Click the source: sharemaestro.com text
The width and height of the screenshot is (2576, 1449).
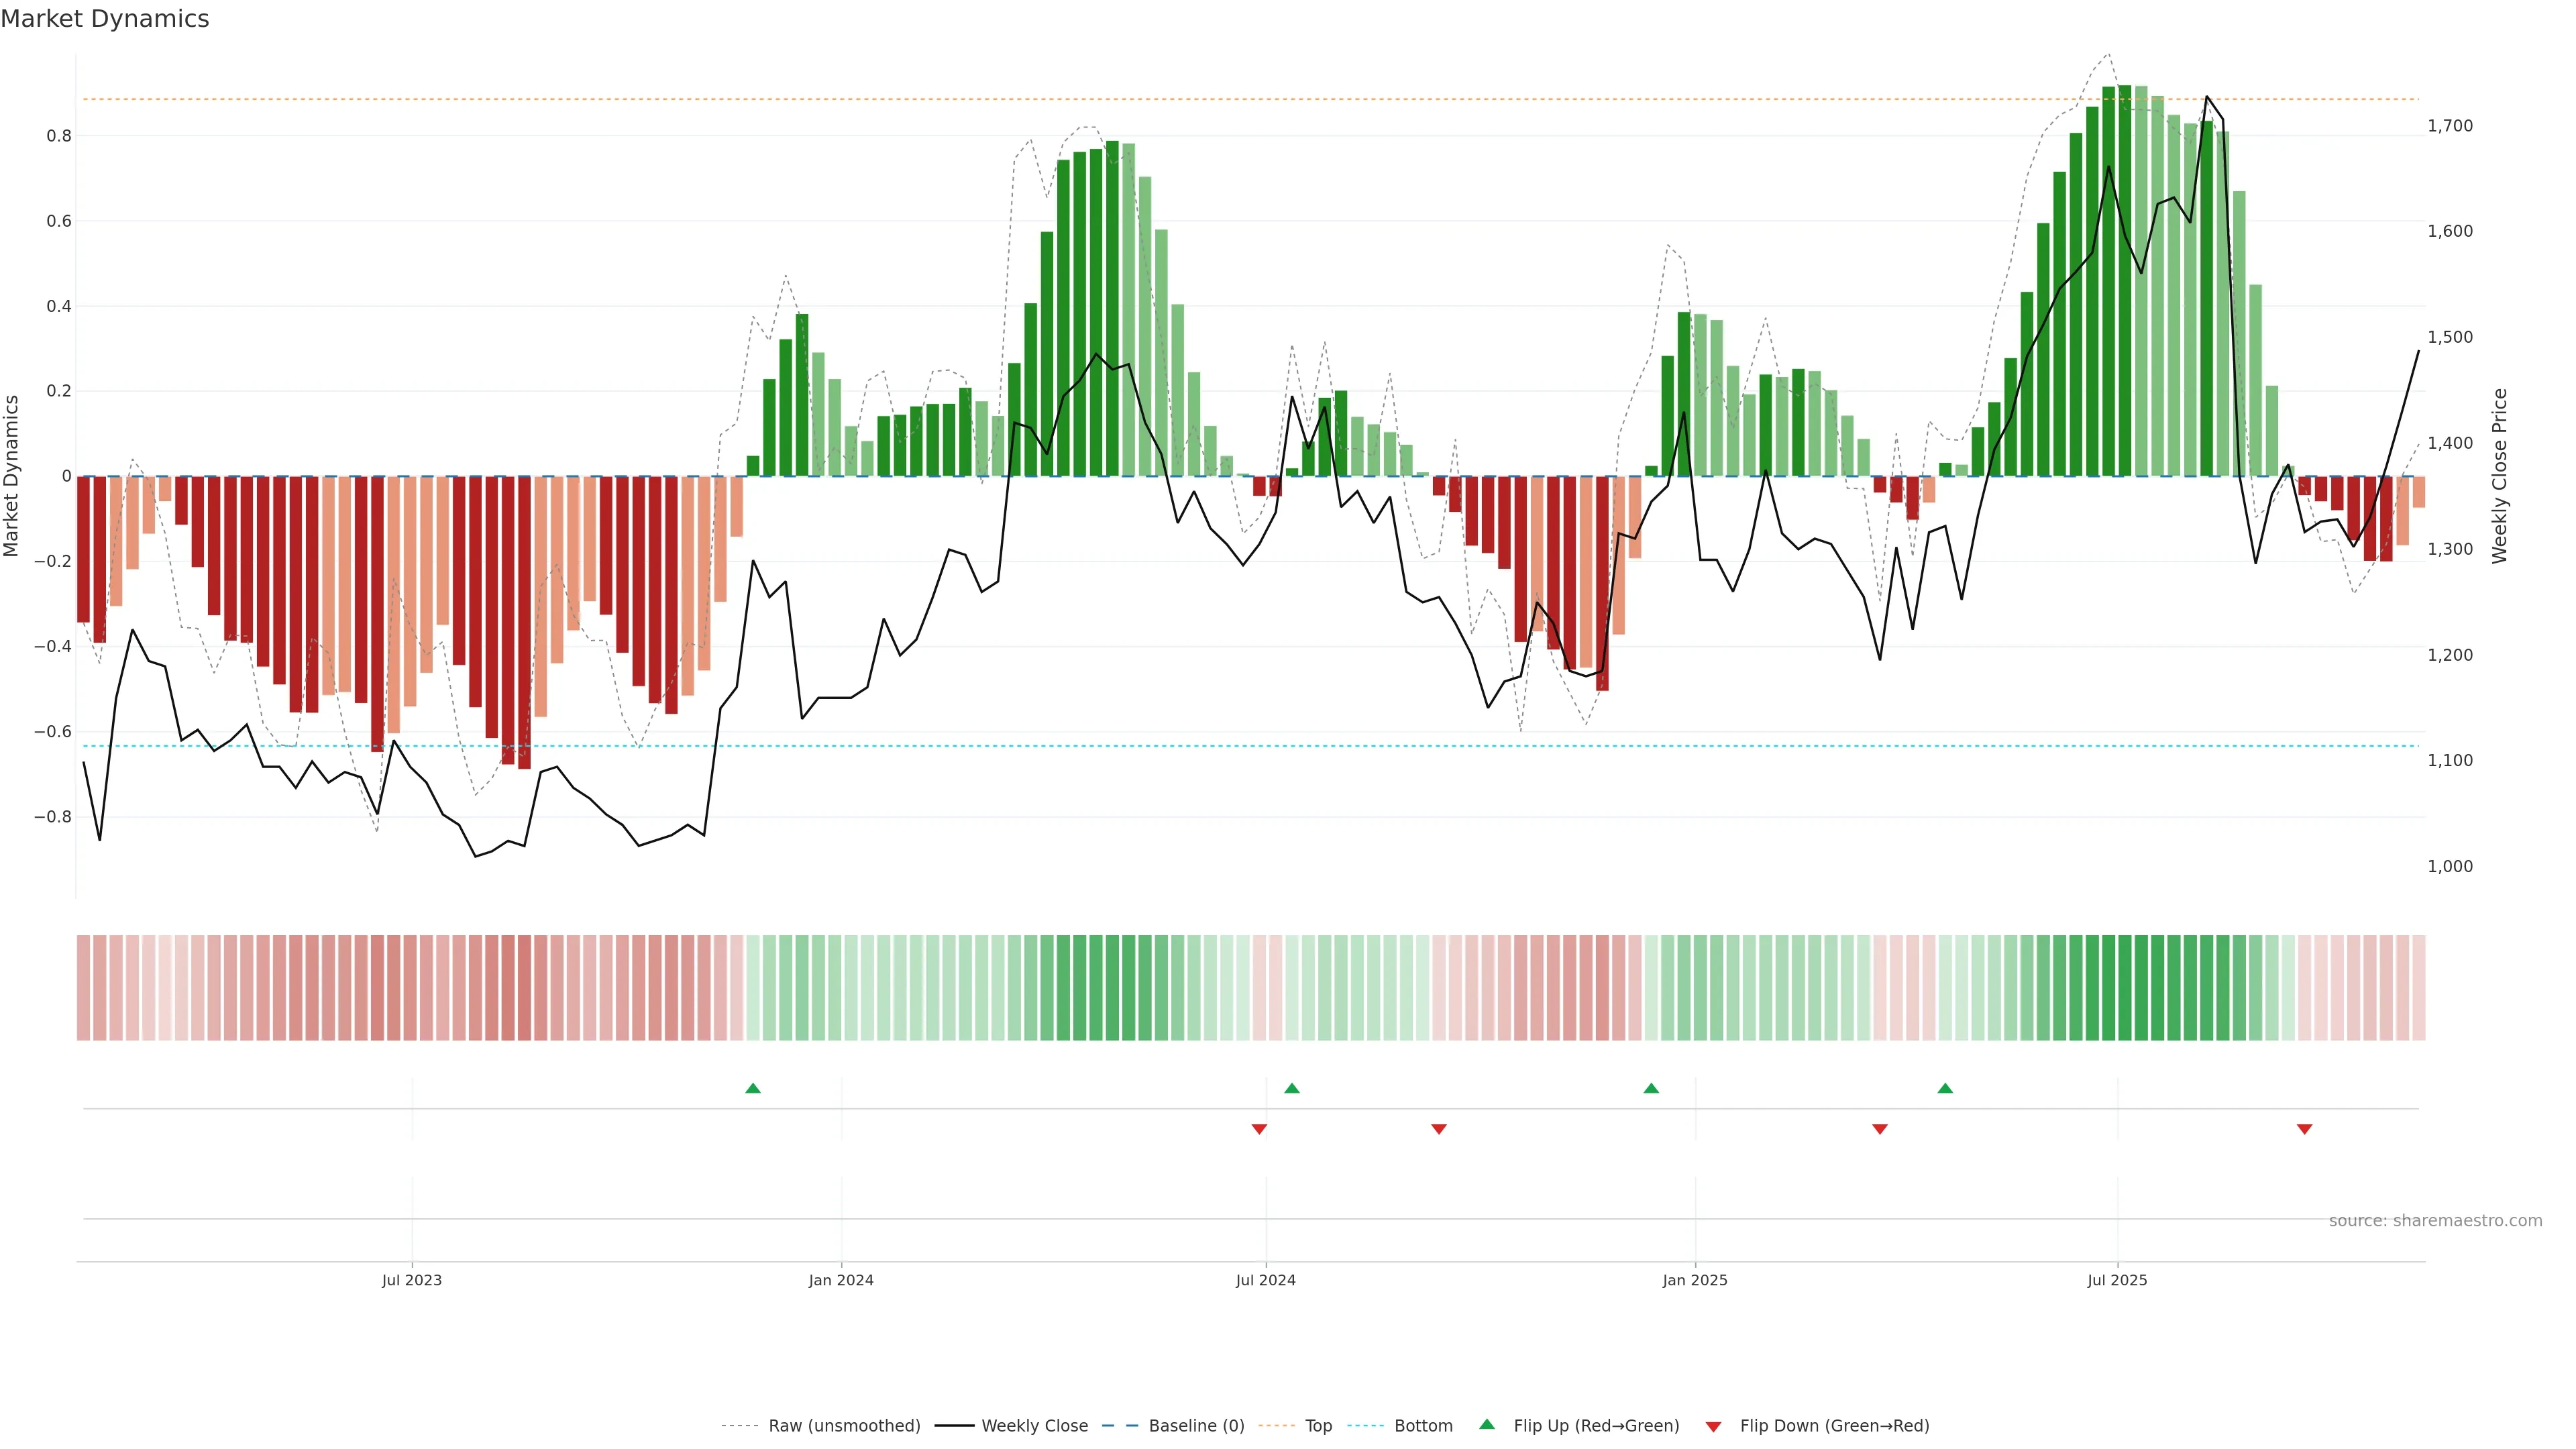(2435, 1221)
